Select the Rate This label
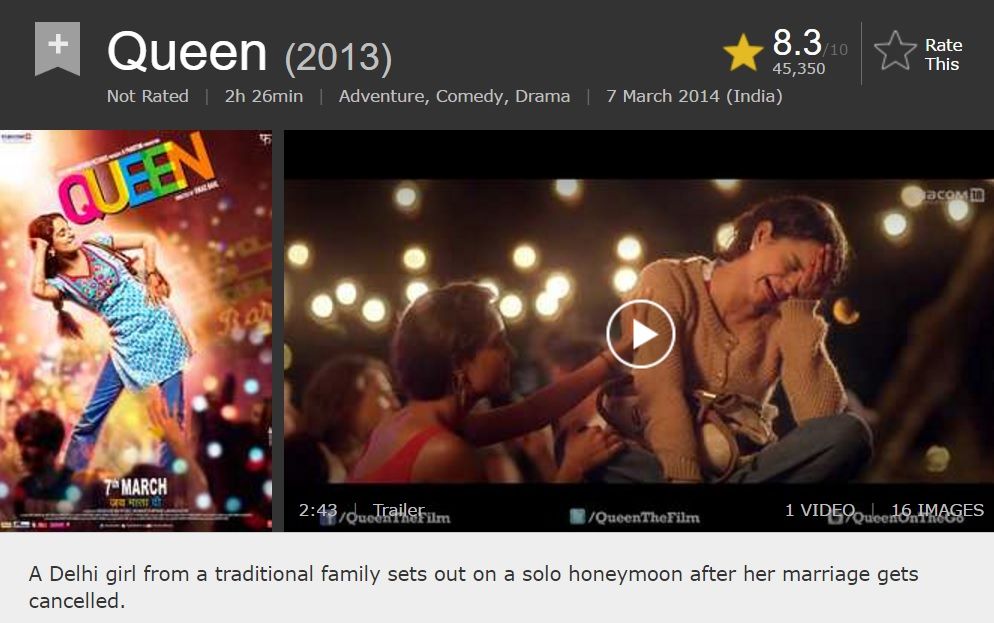The height and width of the screenshot is (623, 994). click(943, 55)
